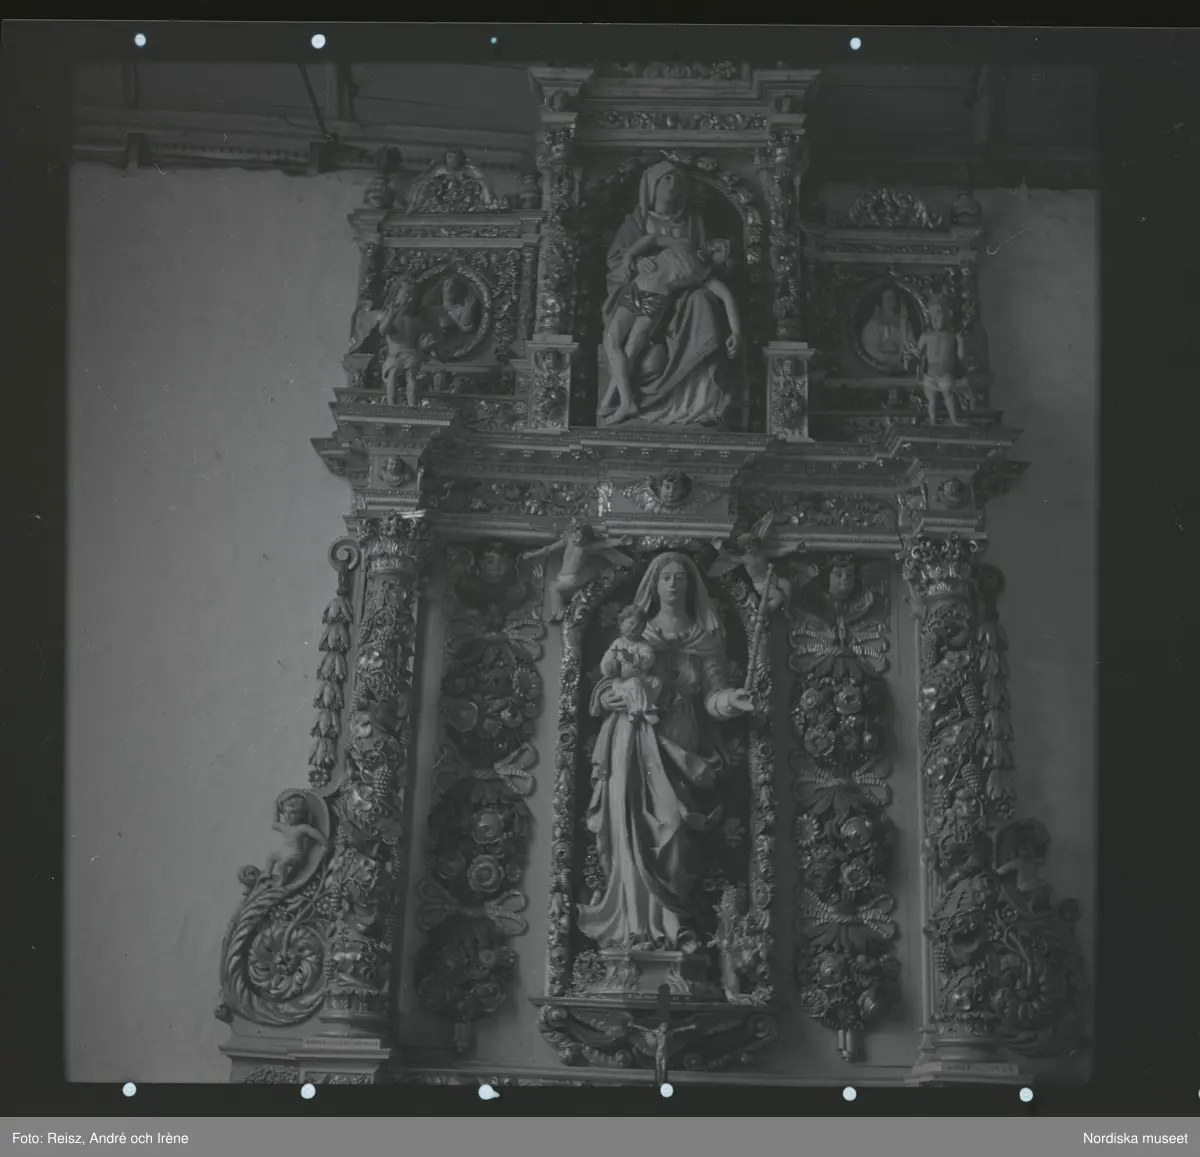Click the winged cherub head on the central cornice

(x=668, y=491)
